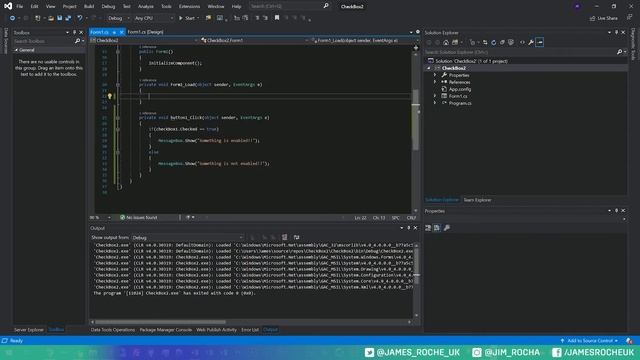Click the Save All toolbar icon
The image size is (640, 360).
point(68,18)
